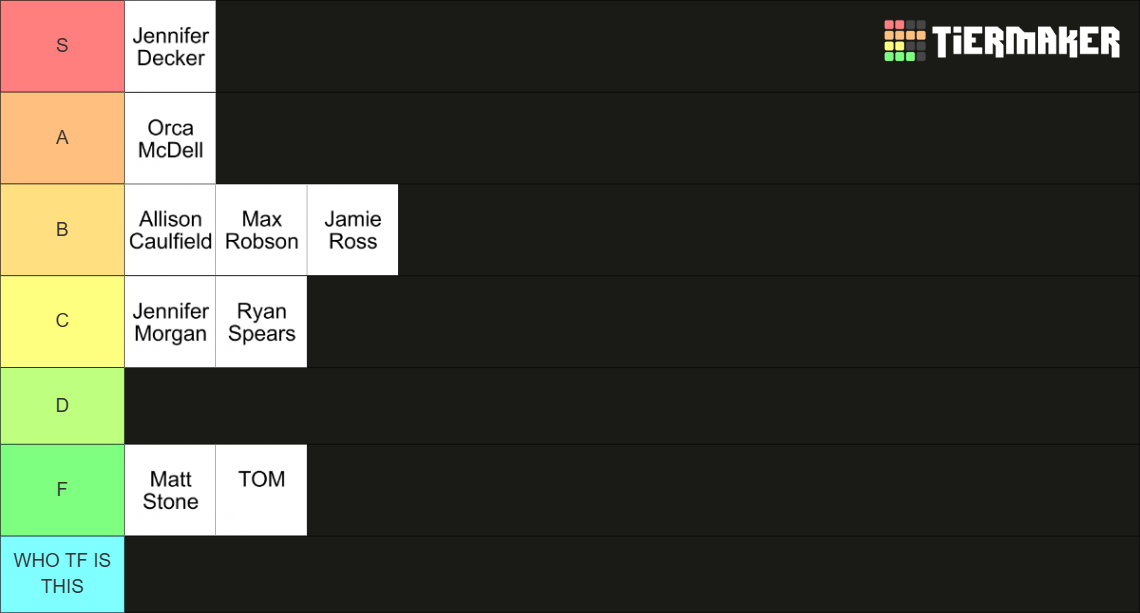Click the Jennifer Morgan tile

(x=170, y=321)
